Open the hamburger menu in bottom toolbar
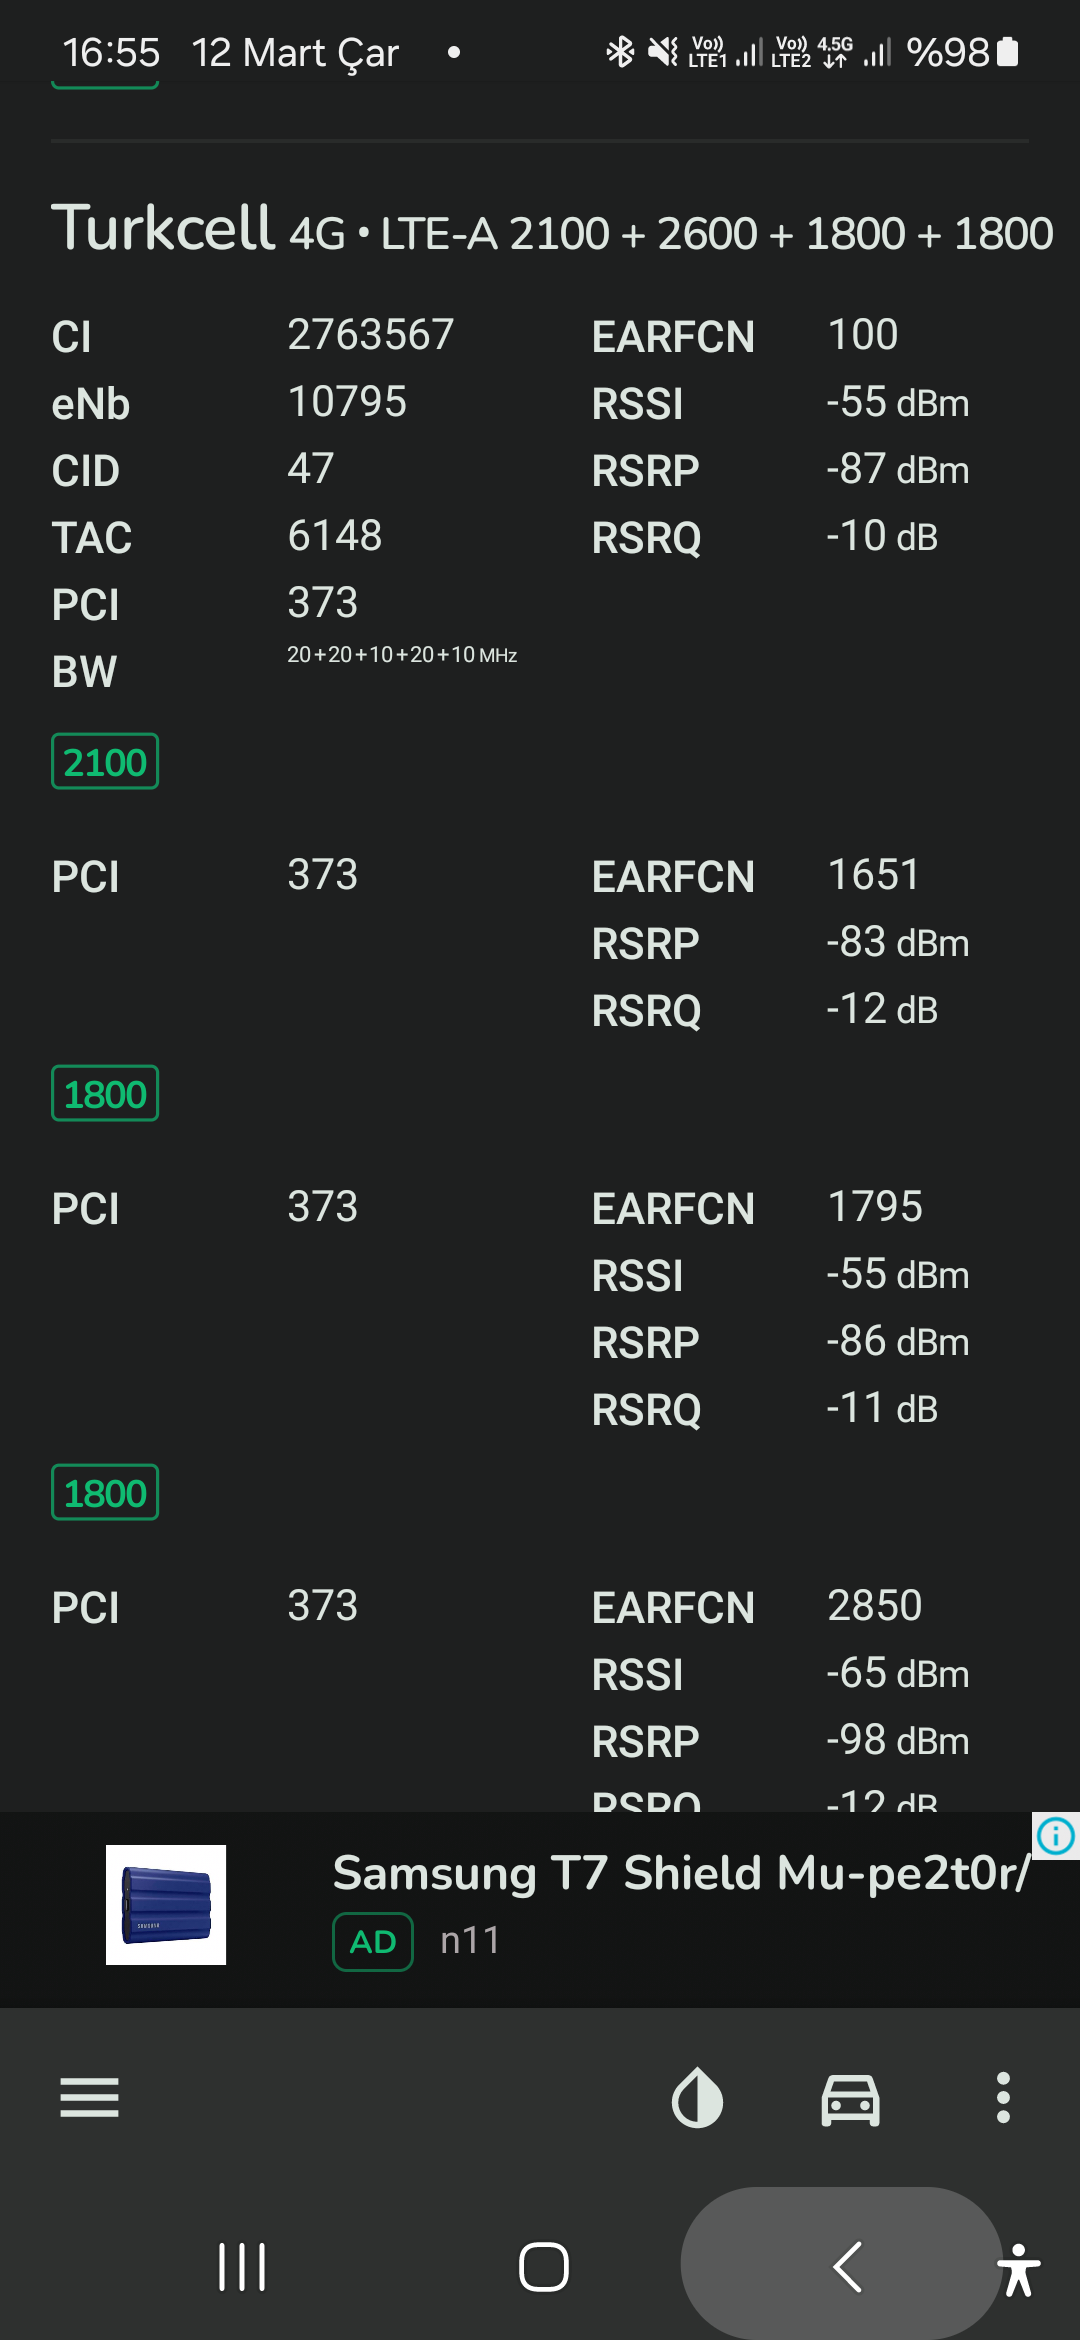Image resolution: width=1080 pixels, height=2340 pixels. click(x=89, y=2097)
